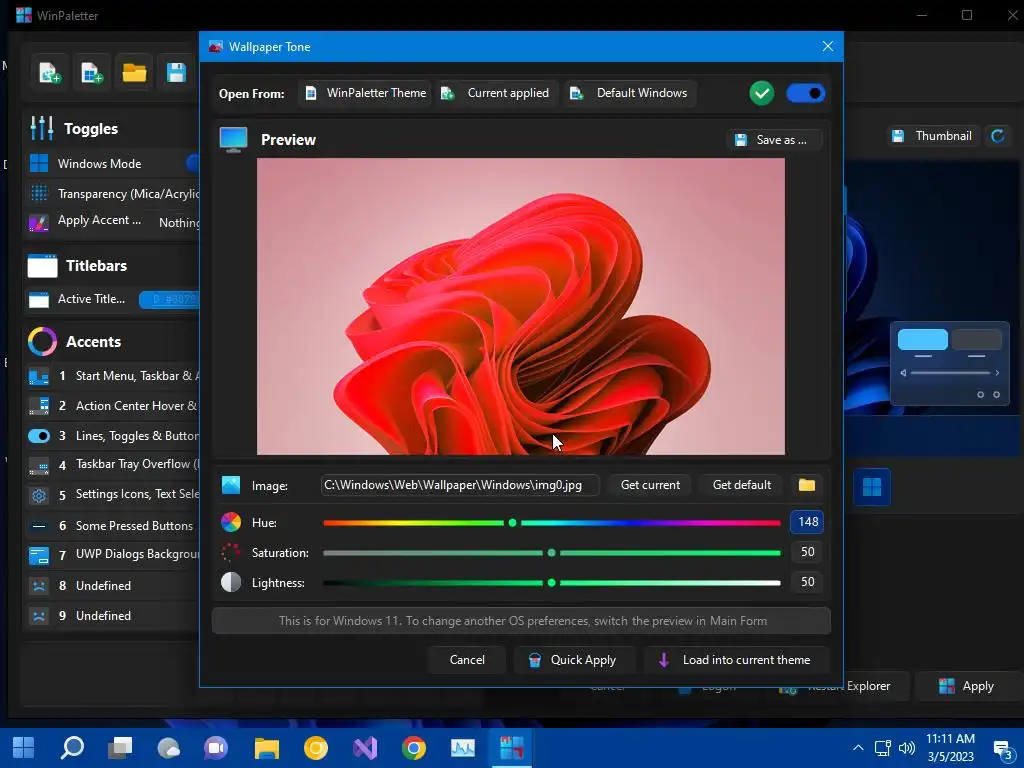Select accent 8 Undefined row
The height and width of the screenshot is (768, 1024).
coord(112,586)
